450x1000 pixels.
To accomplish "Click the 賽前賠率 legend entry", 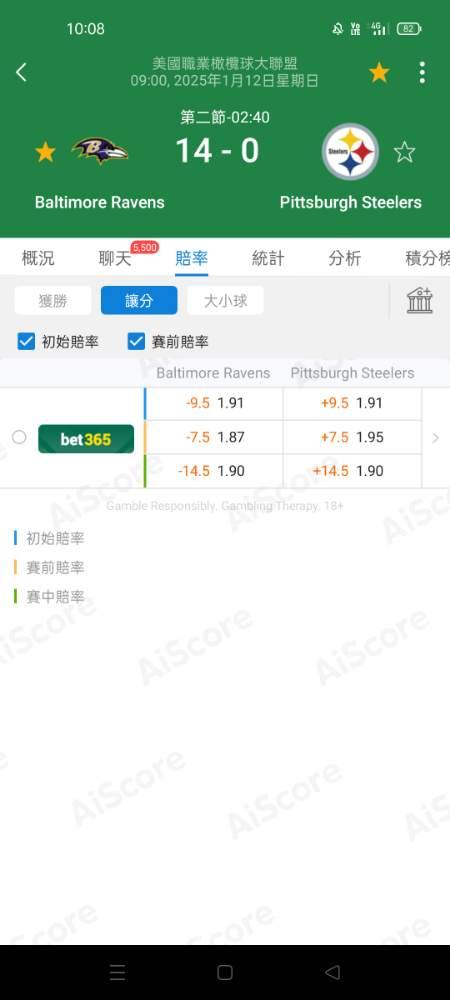I will [x=50, y=568].
